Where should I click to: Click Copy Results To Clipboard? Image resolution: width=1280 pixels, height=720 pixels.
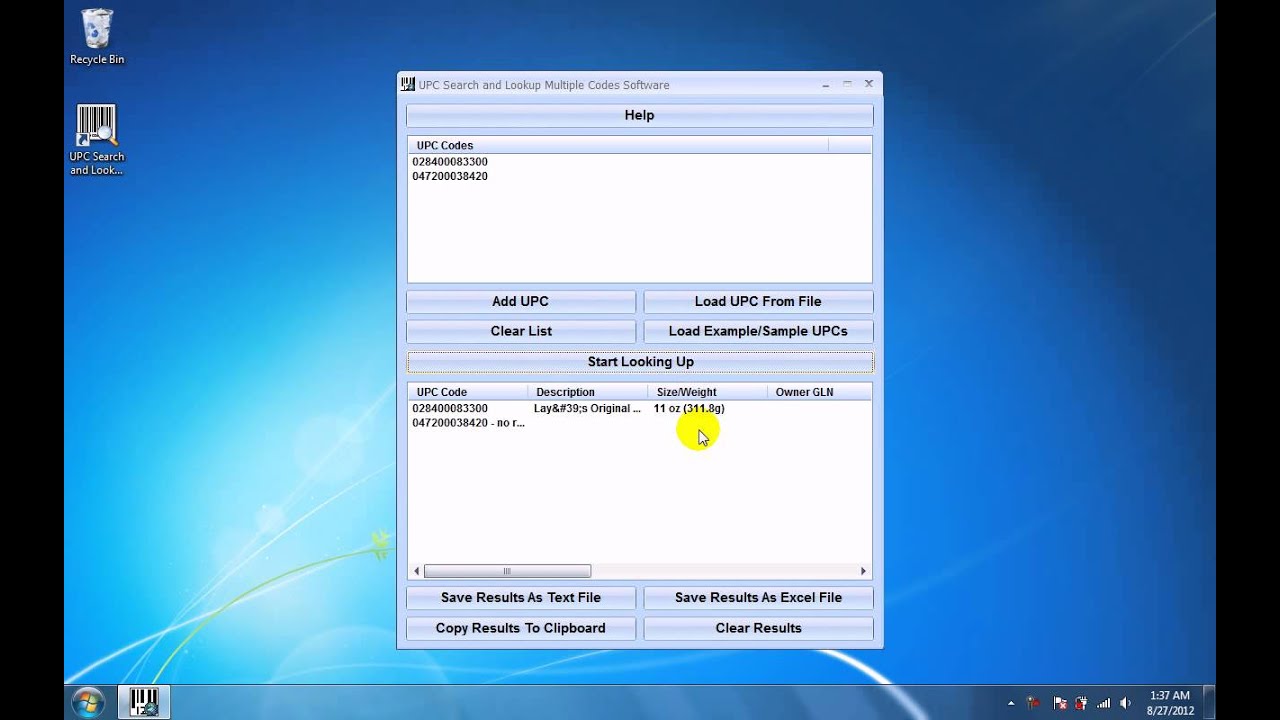coord(520,628)
